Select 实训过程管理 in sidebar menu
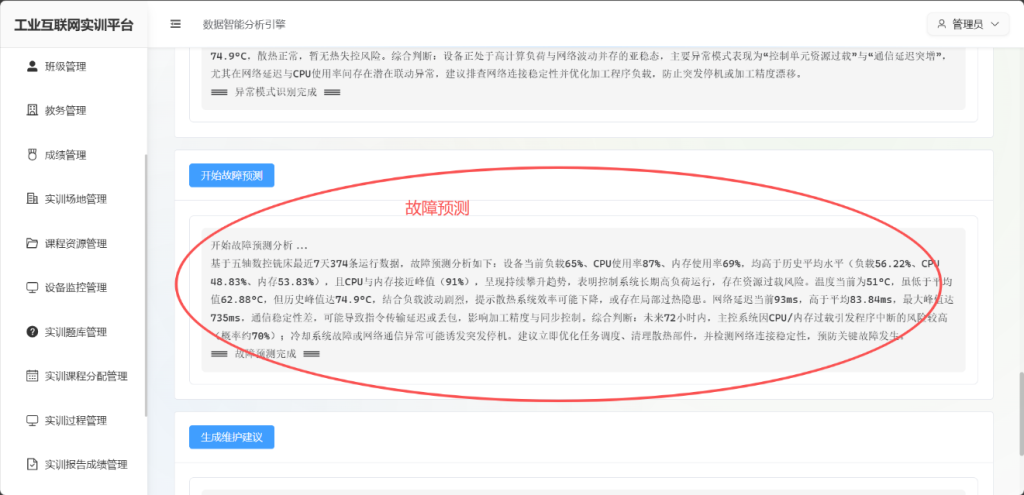1024x495 pixels. [75, 420]
